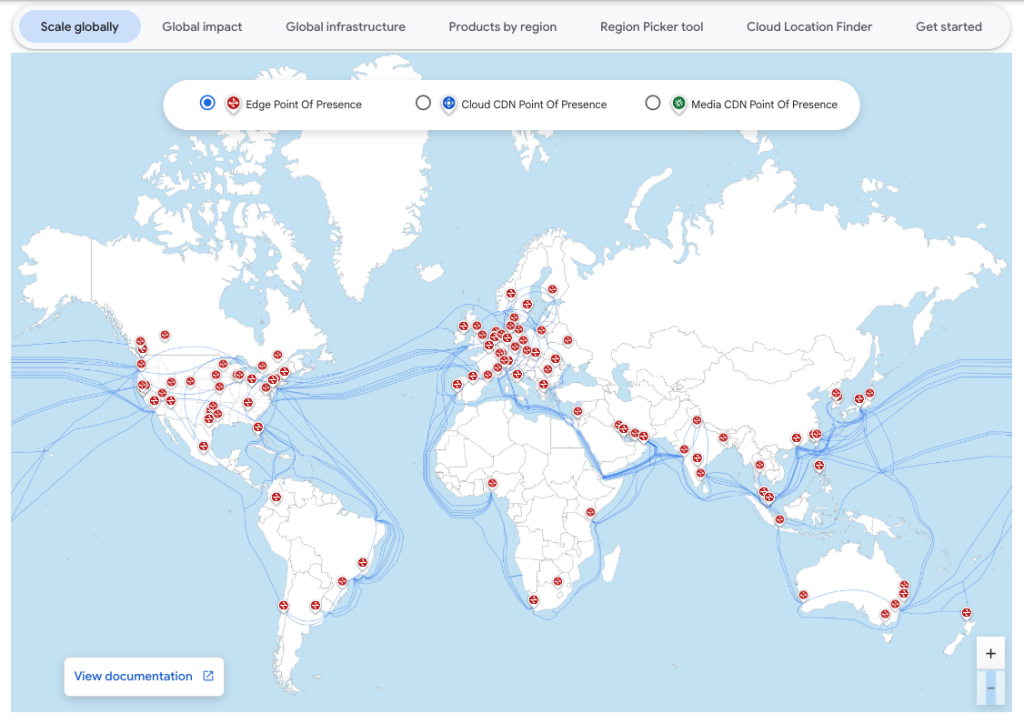Open the Scale globally tab
This screenshot has height=724, width=1024.
80,27
